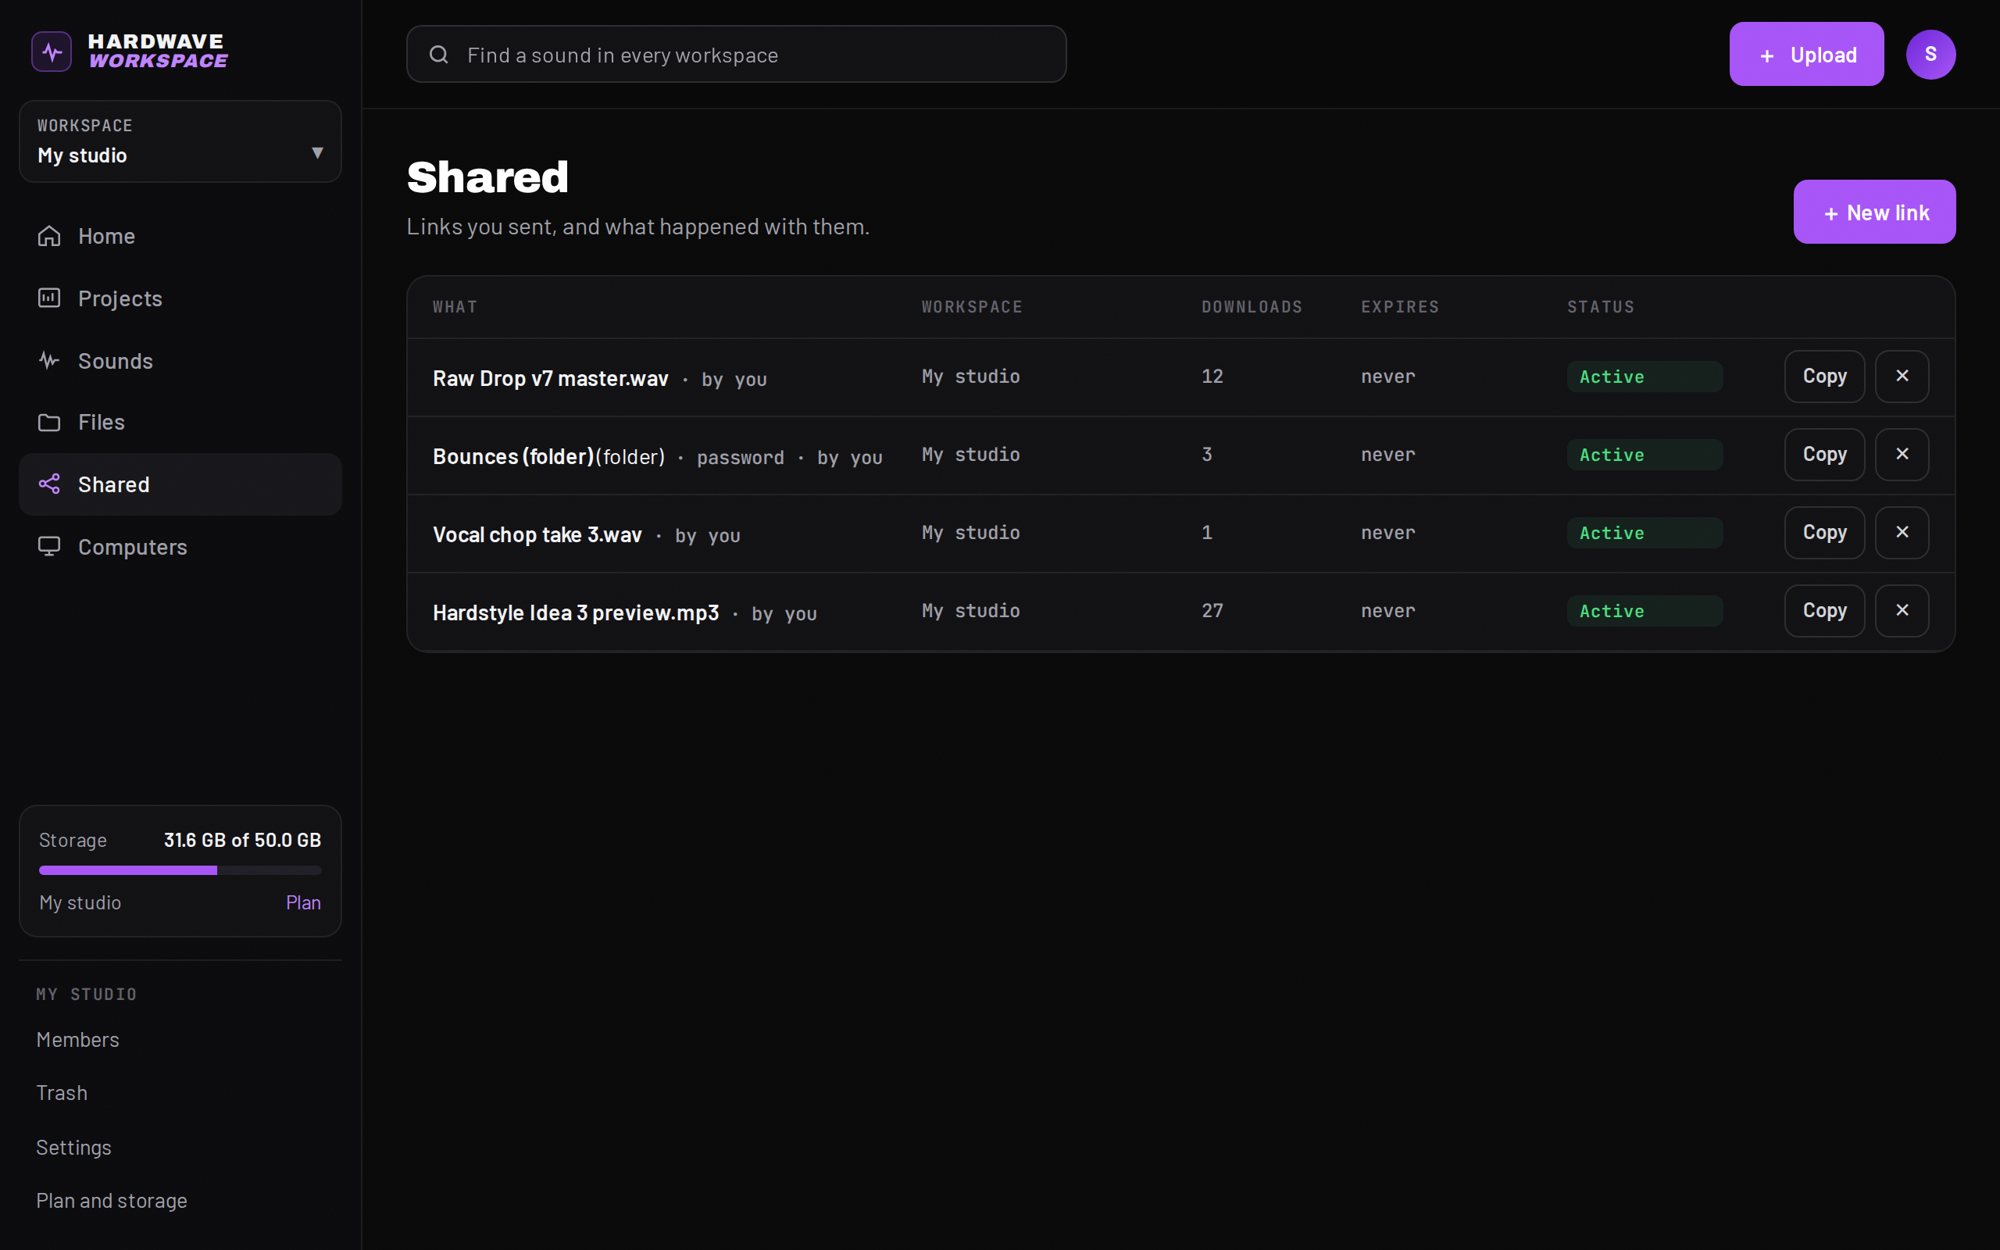Click the Computers monitor icon
This screenshot has width=2000, height=1250.
[49, 547]
